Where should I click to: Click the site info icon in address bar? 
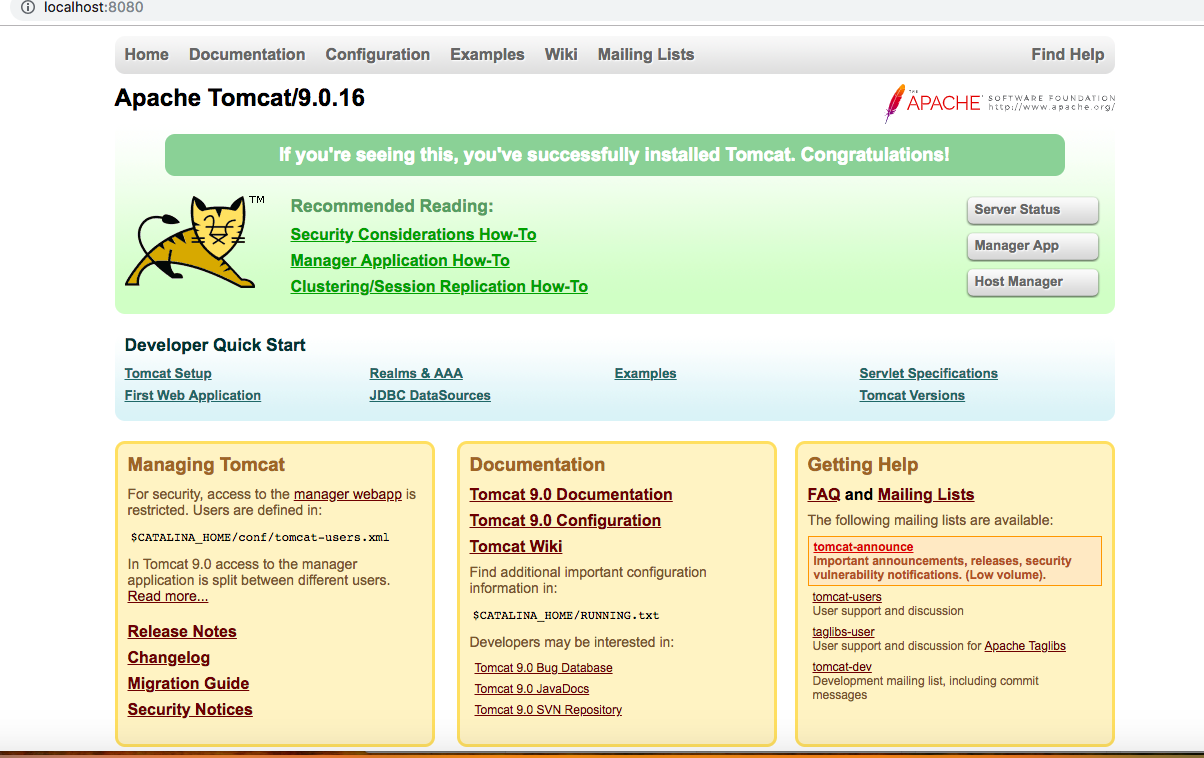28,8
